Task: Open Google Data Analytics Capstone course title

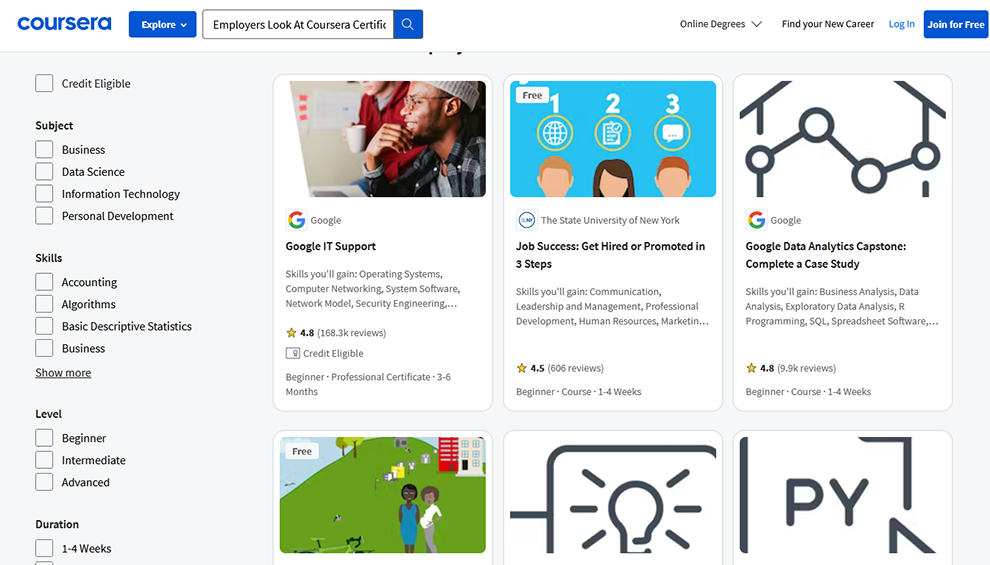Action: click(x=826, y=255)
